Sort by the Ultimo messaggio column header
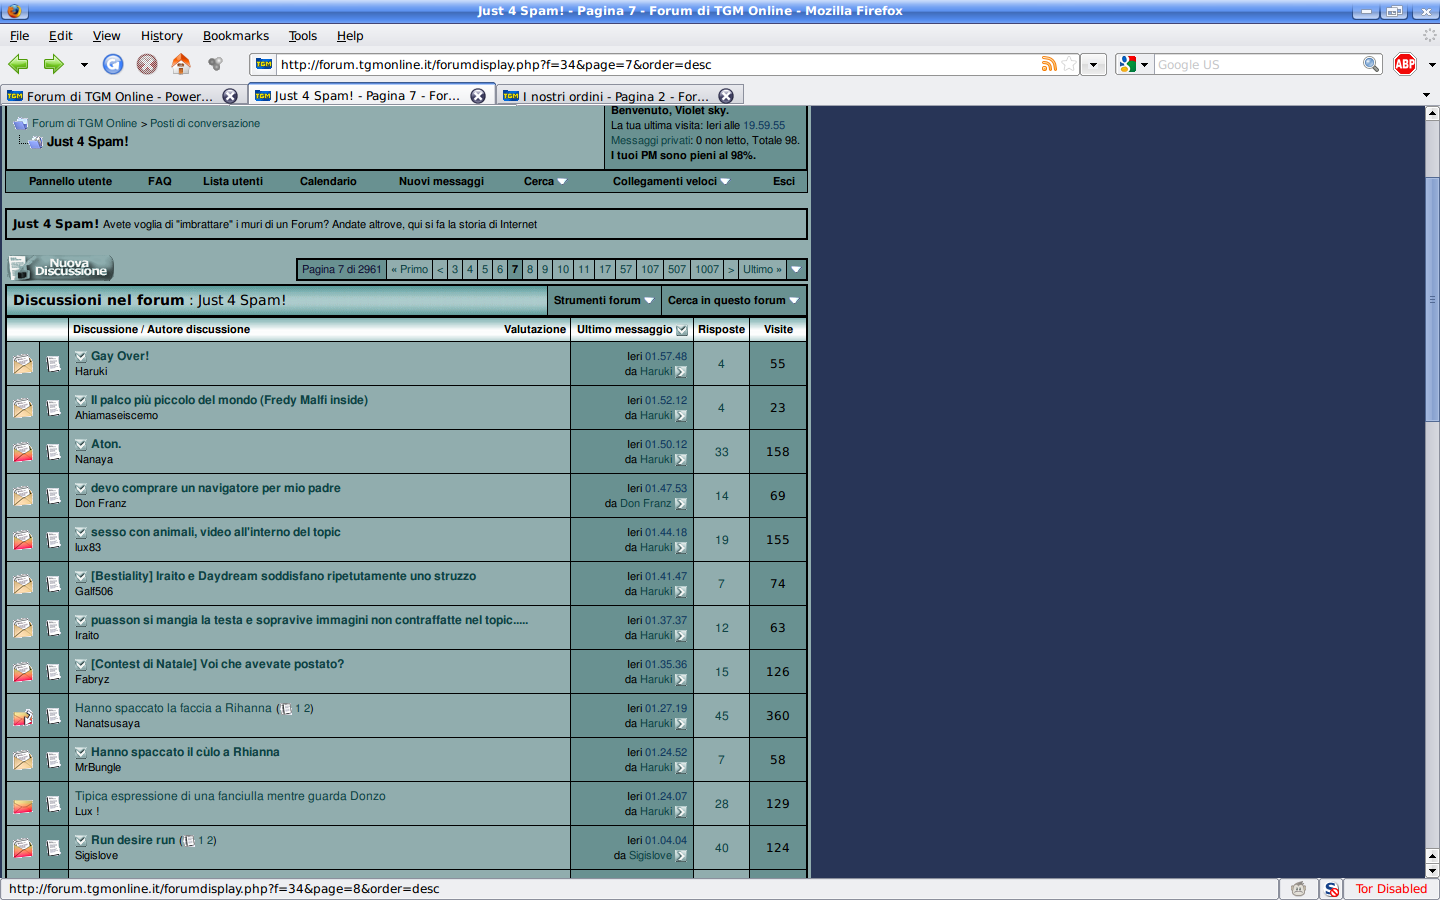This screenshot has height=900, width=1440. [625, 329]
